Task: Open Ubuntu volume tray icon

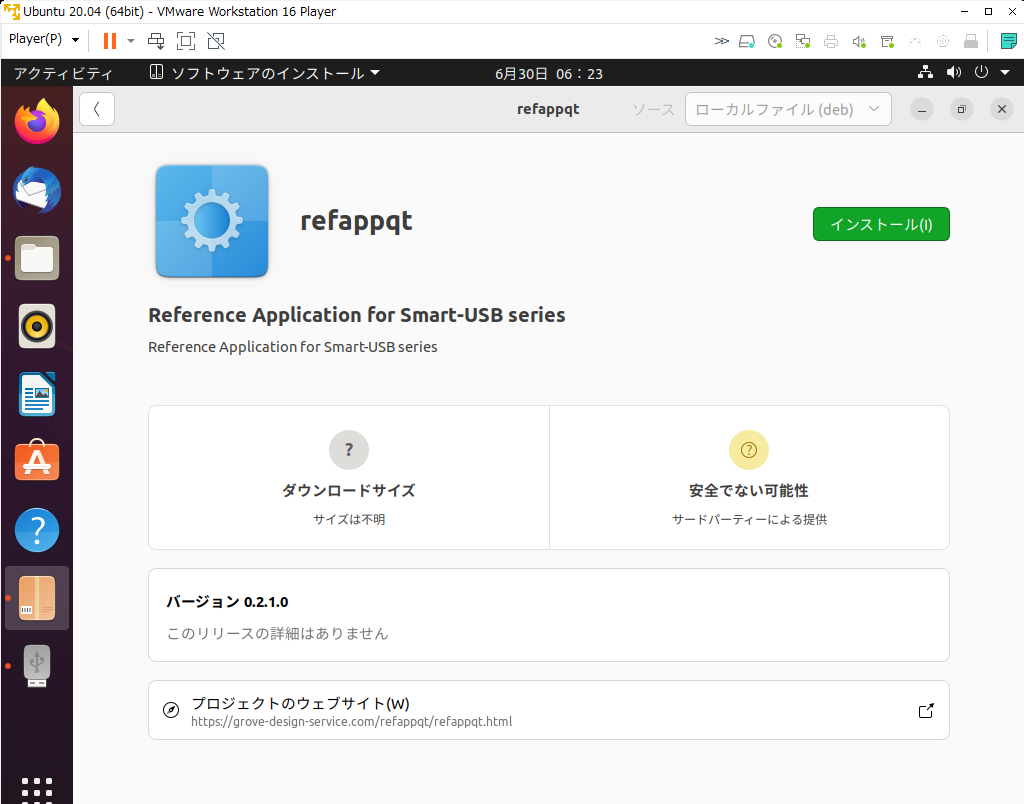Action: (x=954, y=72)
